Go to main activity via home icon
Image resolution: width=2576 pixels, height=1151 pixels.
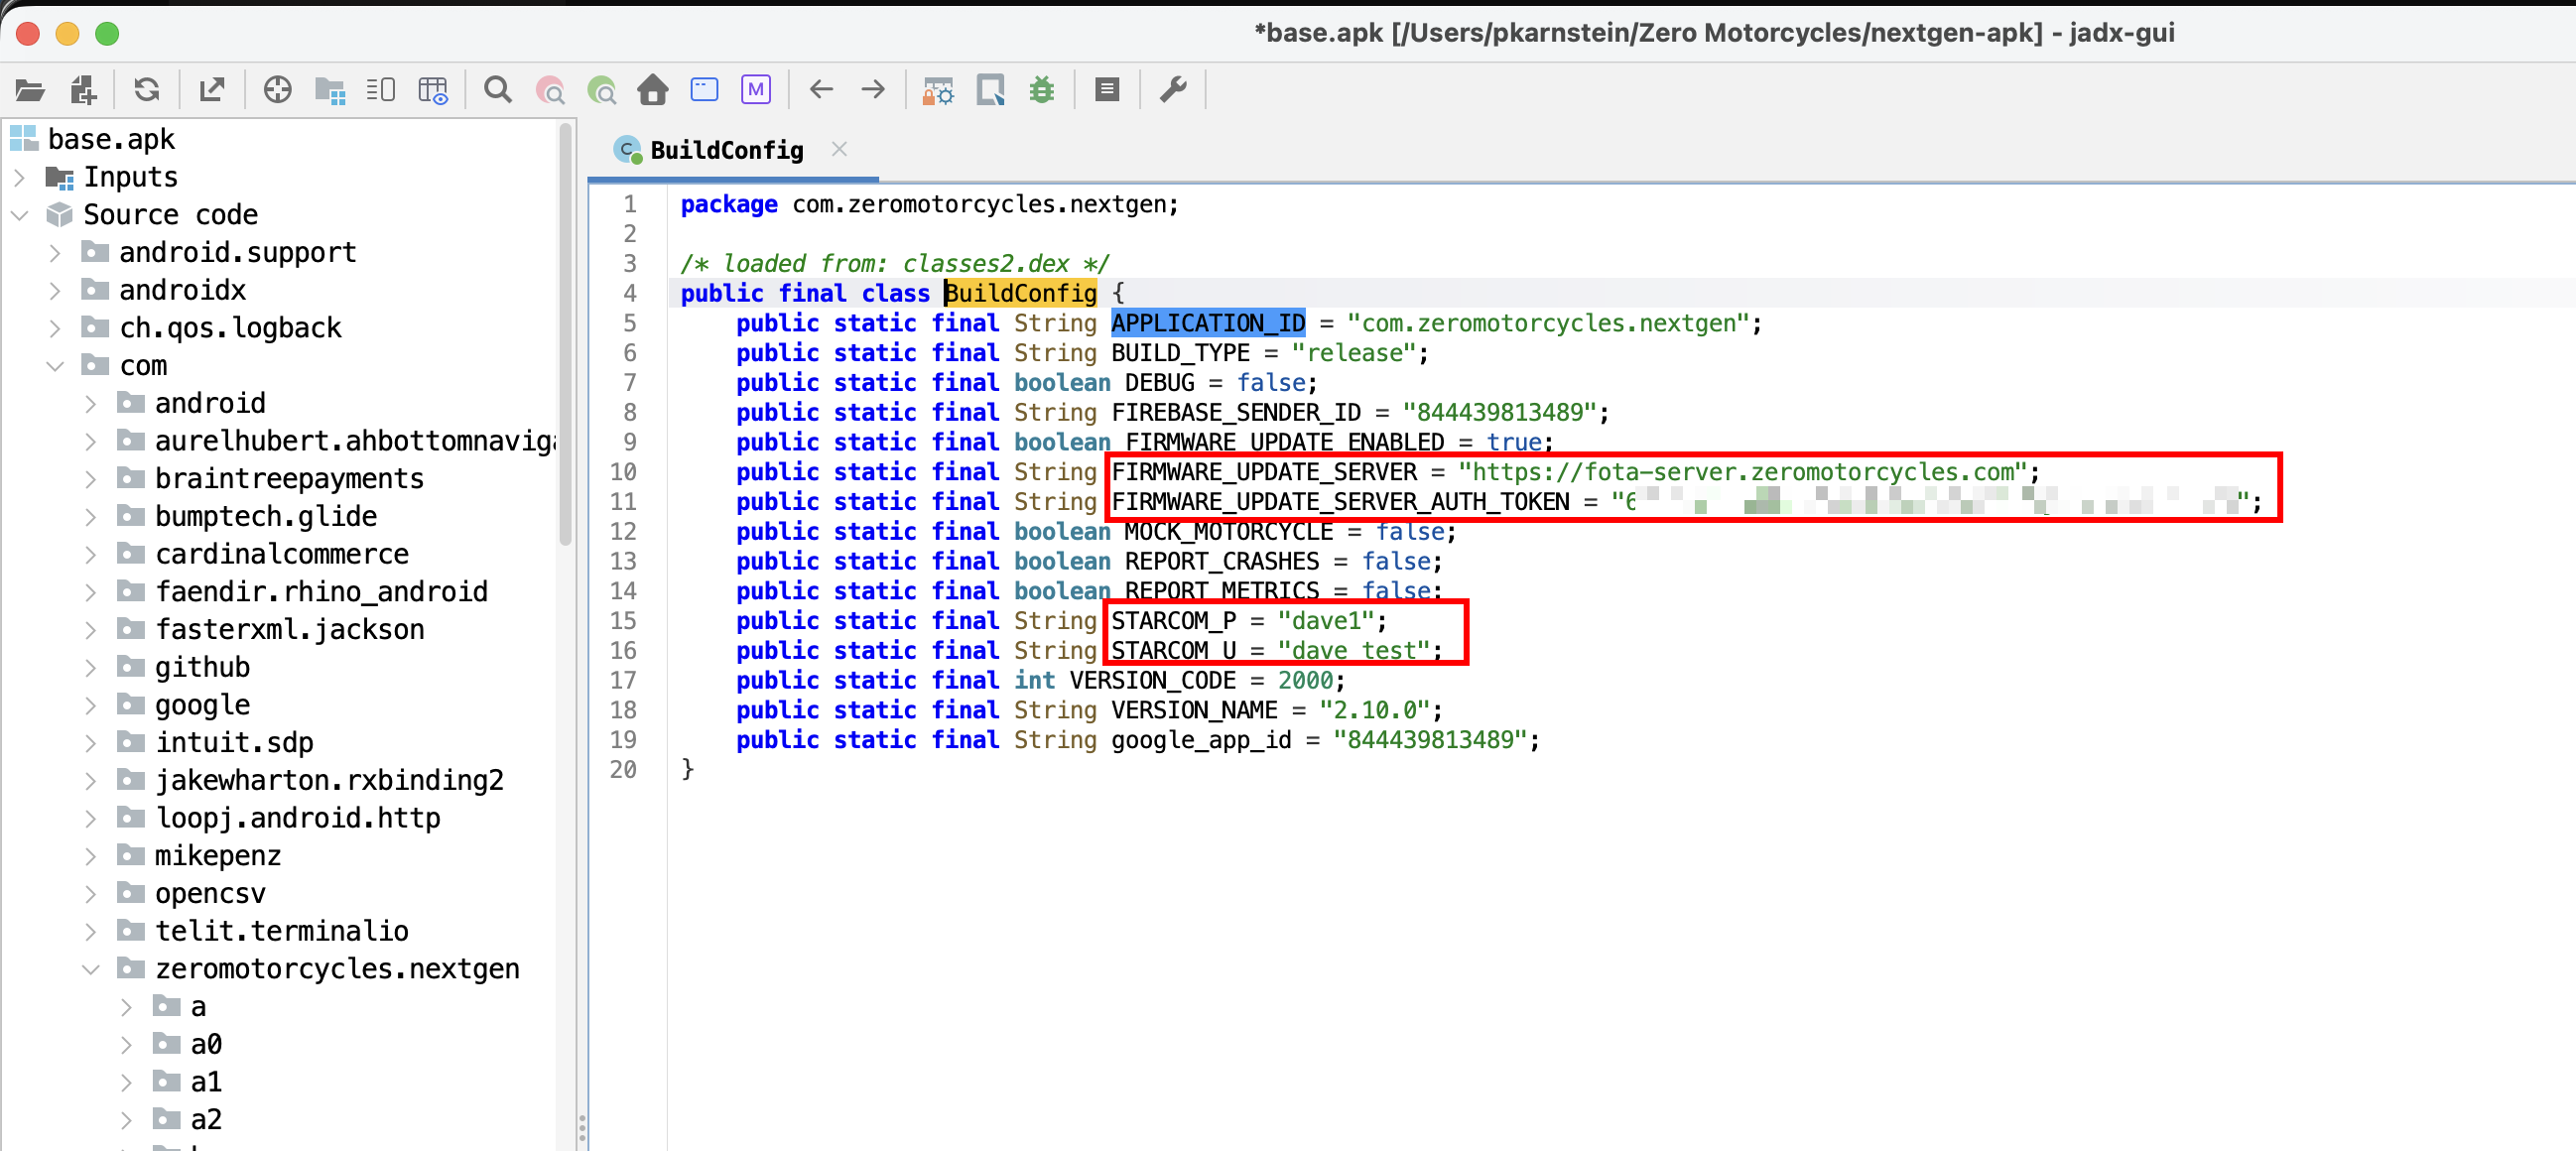pyautogui.click(x=653, y=91)
